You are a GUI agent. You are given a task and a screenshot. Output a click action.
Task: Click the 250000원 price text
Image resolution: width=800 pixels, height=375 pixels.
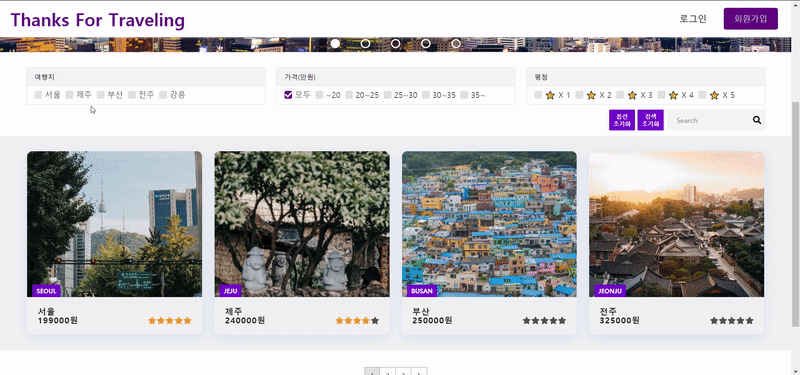point(433,320)
